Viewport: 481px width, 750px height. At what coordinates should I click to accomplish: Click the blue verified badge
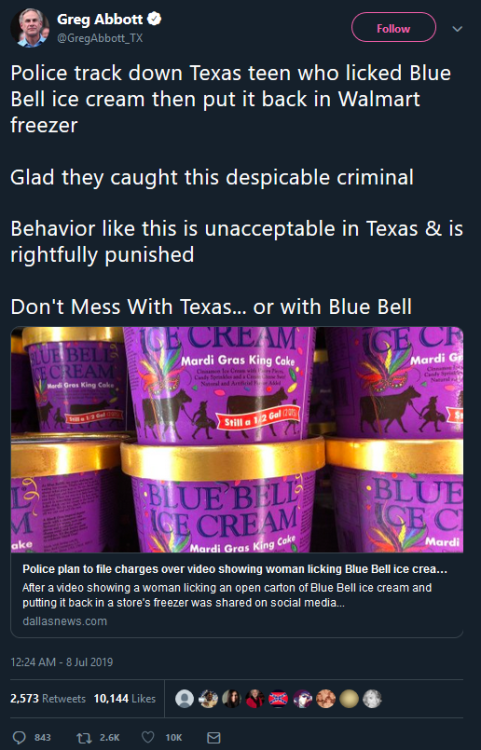pos(154,19)
